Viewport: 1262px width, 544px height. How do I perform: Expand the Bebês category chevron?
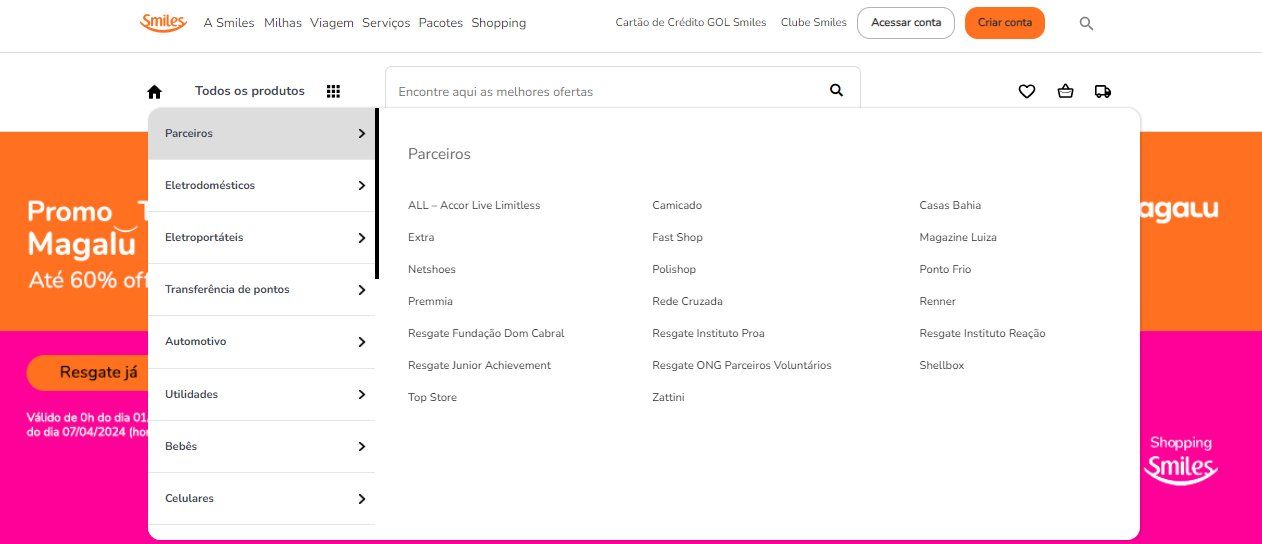click(362, 446)
